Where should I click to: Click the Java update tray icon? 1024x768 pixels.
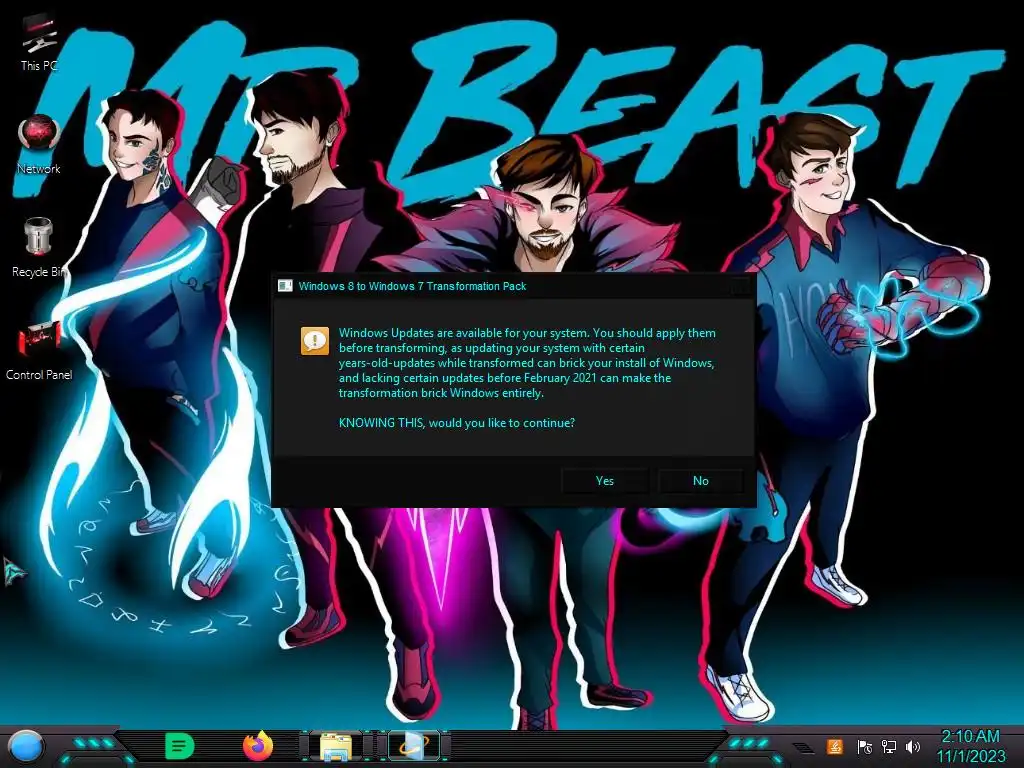coord(835,746)
